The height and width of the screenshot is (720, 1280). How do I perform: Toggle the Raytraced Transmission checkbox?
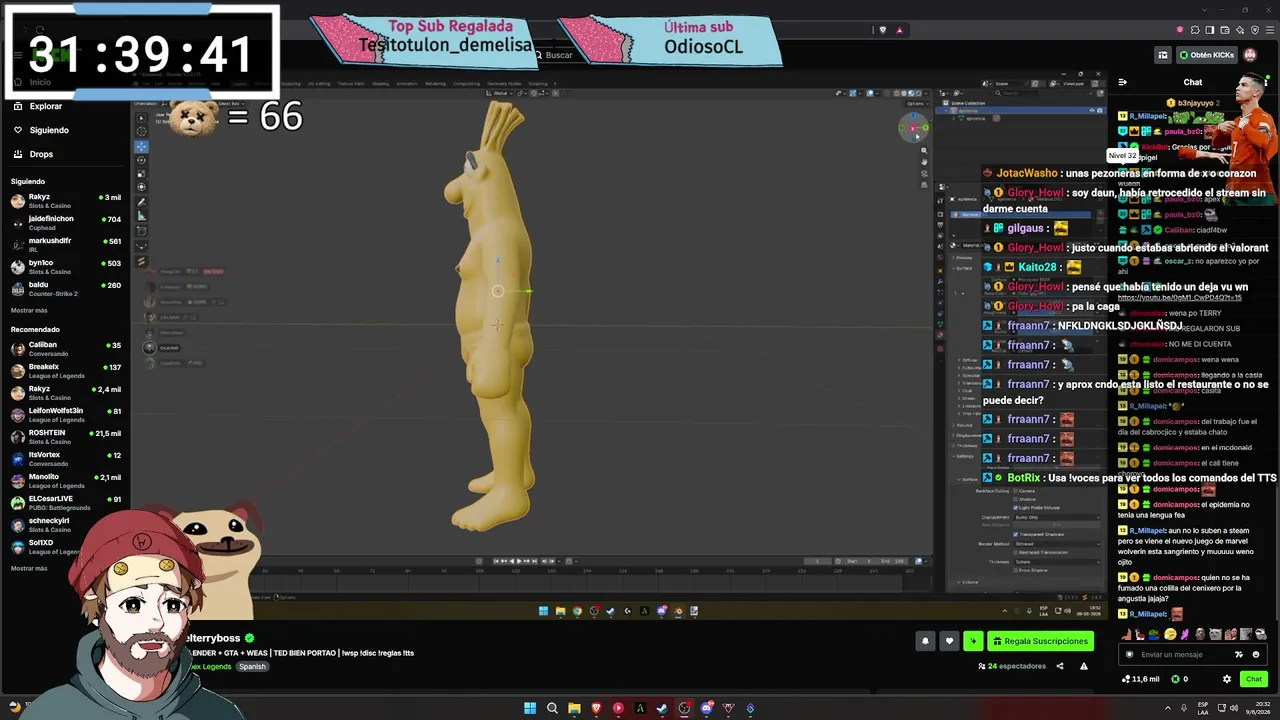1016,553
